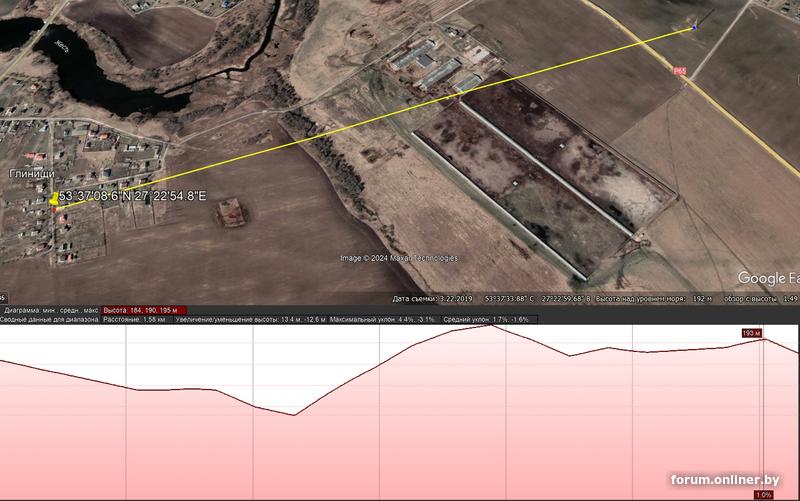Screen dimensions: 800x501
Task: Click the blue marker at path end
Action: tap(694, 27)
